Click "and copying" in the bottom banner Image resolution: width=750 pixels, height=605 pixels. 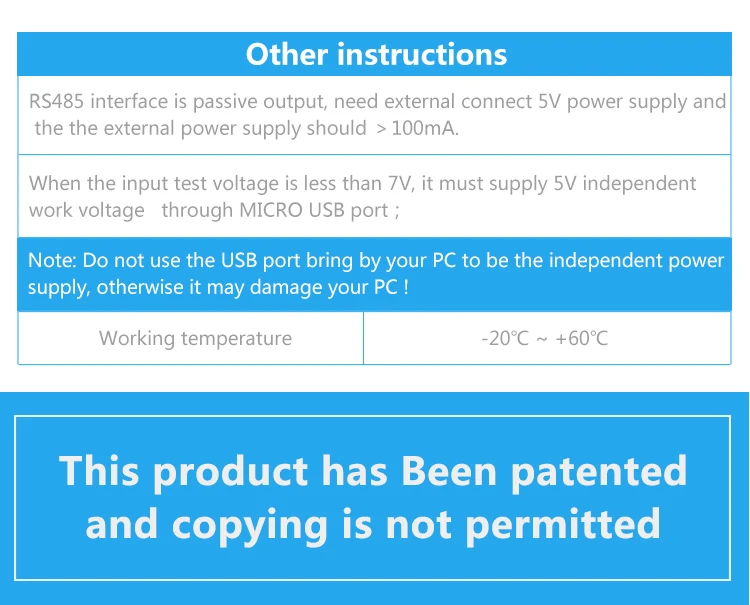pyautogui.click(x=206, y=526)
